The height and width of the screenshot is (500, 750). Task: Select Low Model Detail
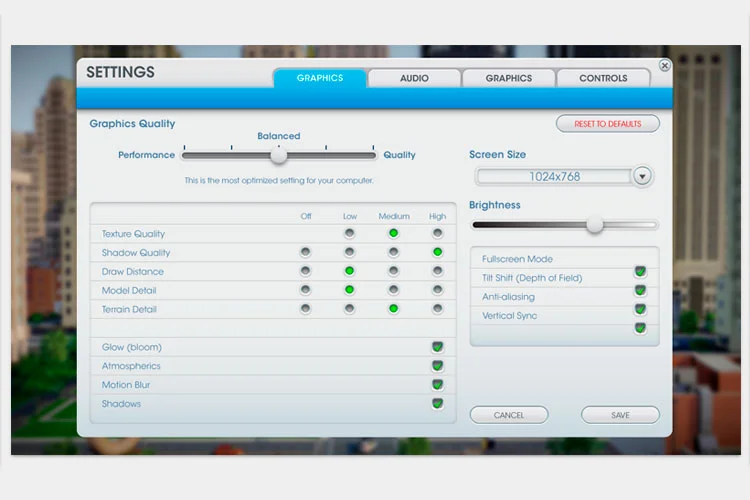pyautogui.click(x=350, y=289)
